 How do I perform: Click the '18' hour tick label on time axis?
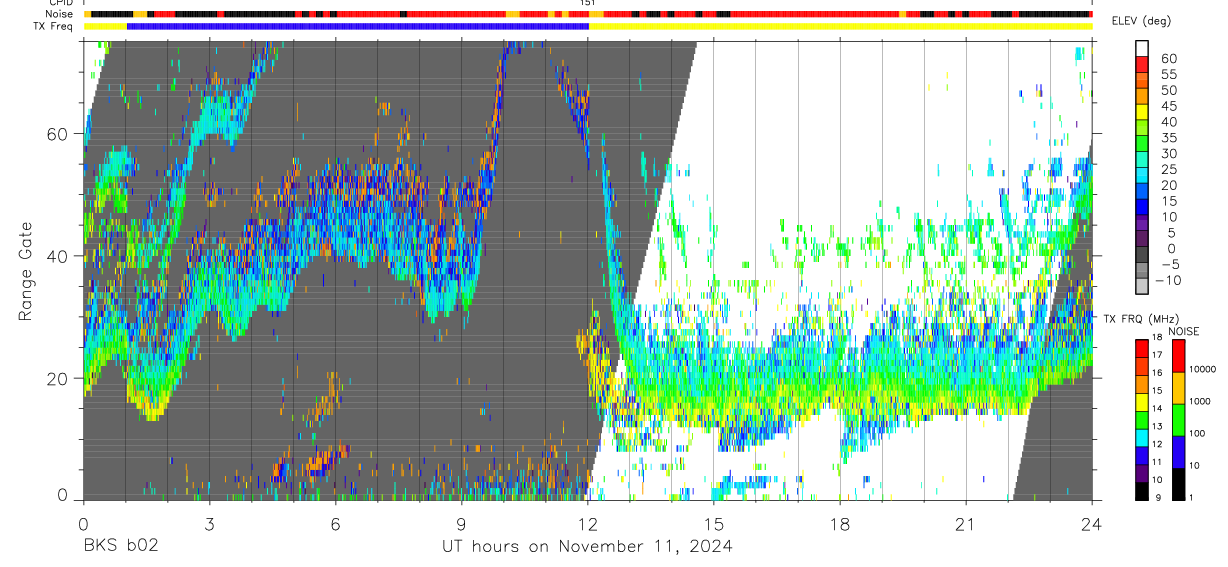pos(840,524)
